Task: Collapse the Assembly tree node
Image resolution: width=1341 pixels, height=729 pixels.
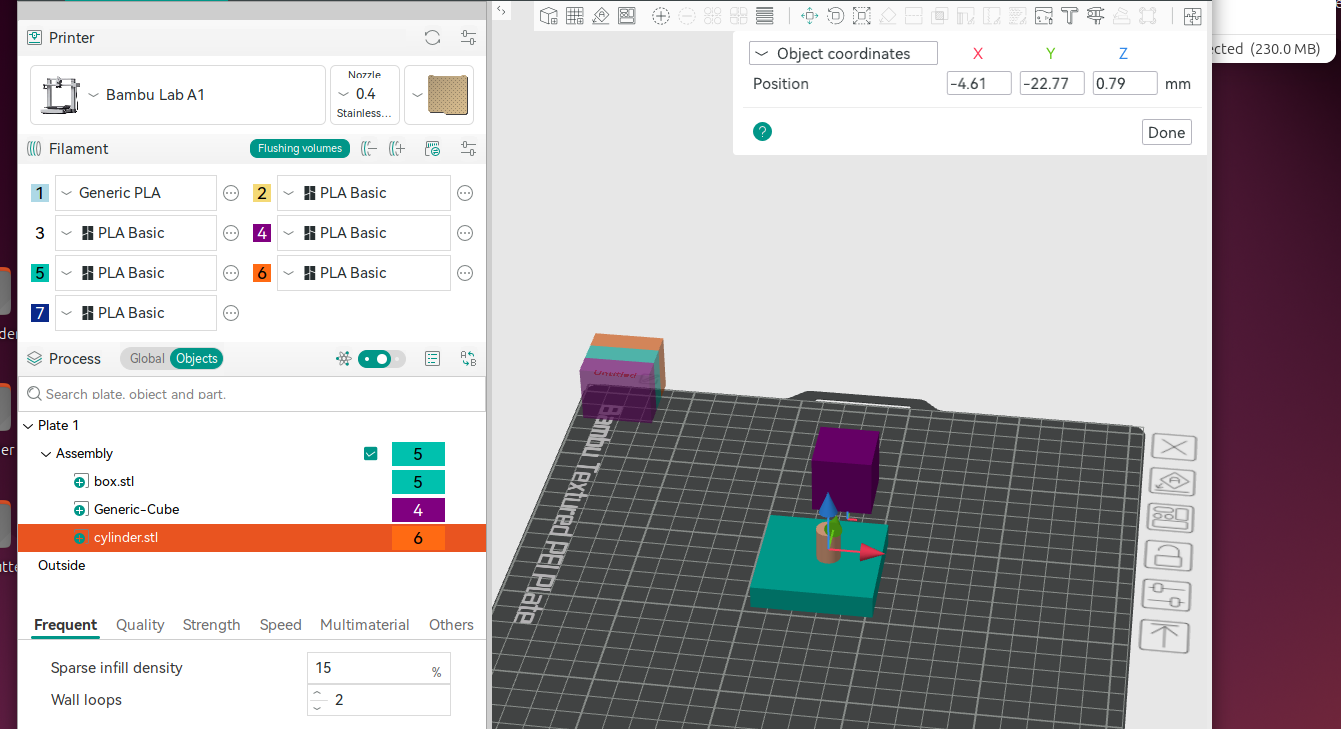Action: pyautogui.click(x=46, y=454)
